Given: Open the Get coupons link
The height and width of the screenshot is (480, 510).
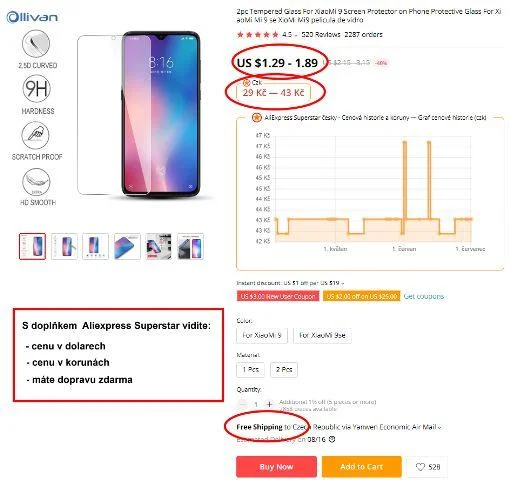Looking at the screenshot, I should pyautogui.click(x=424, y=296).
